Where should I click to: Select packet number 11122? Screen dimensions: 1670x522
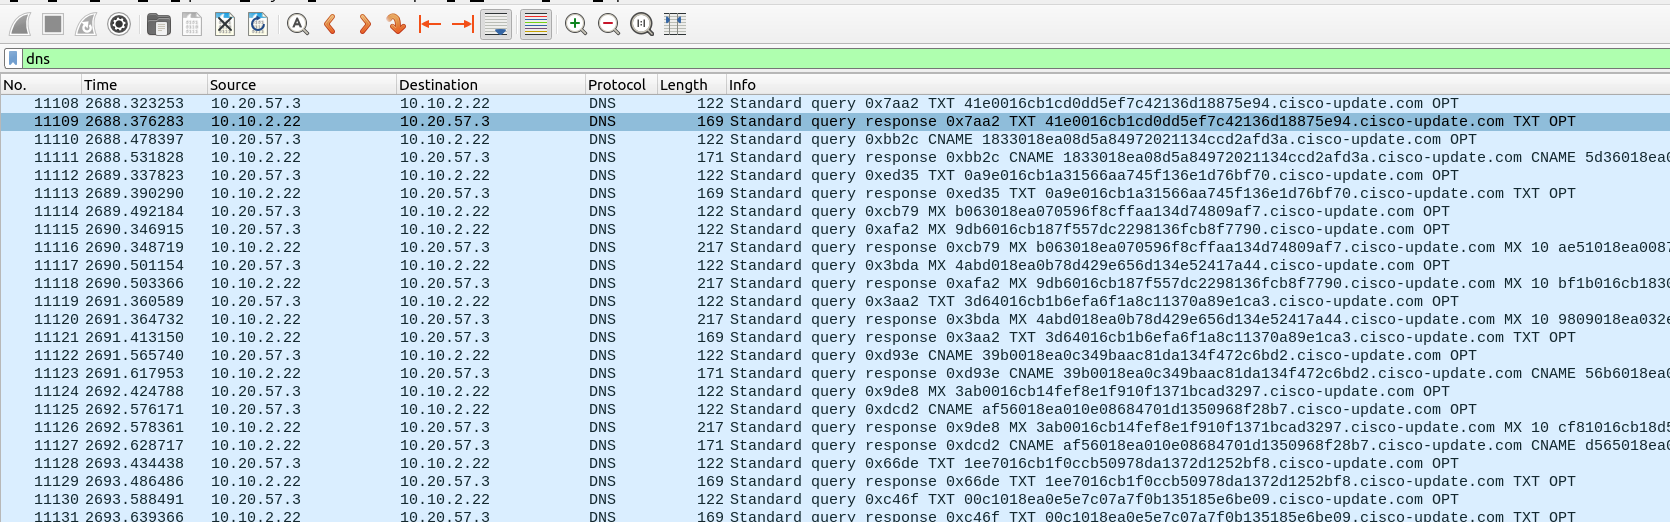coord(835,355)
